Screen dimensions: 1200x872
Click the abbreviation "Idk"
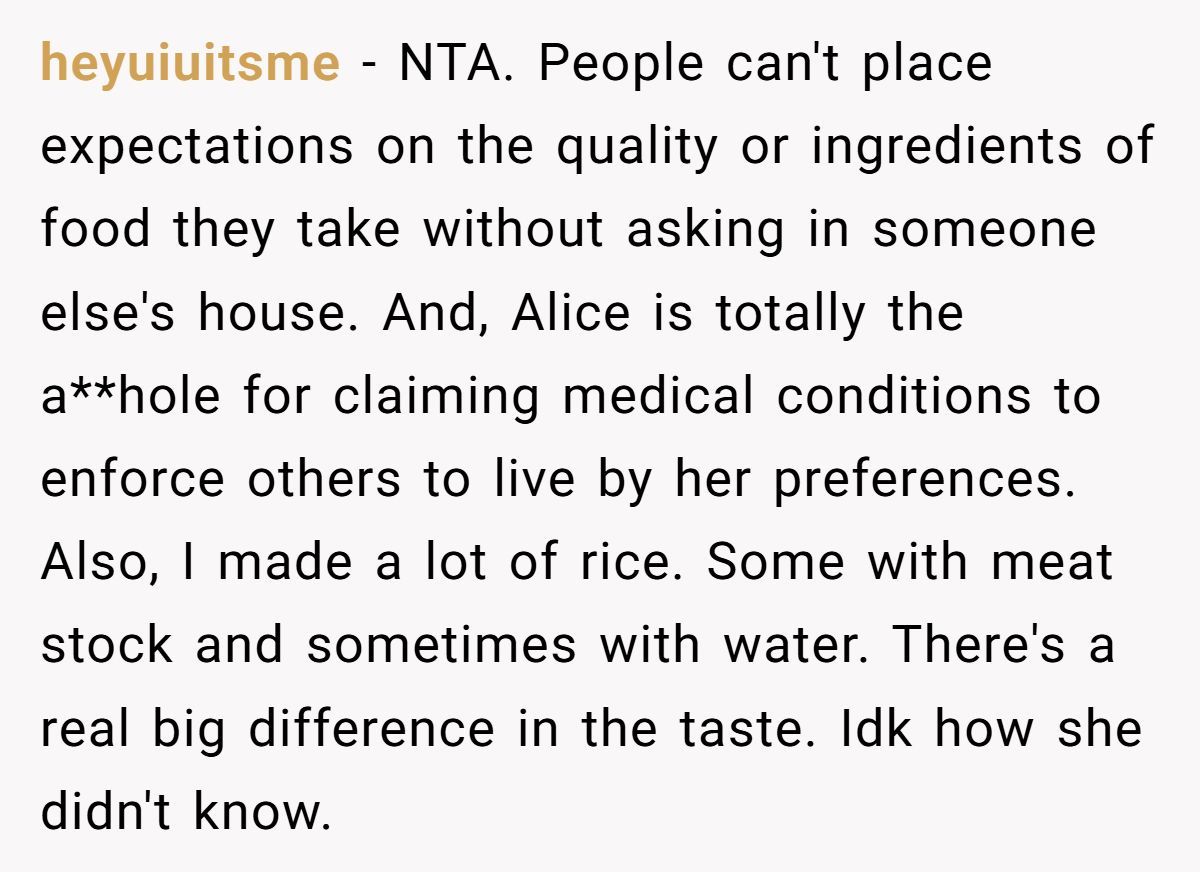[x=875, y=729]
